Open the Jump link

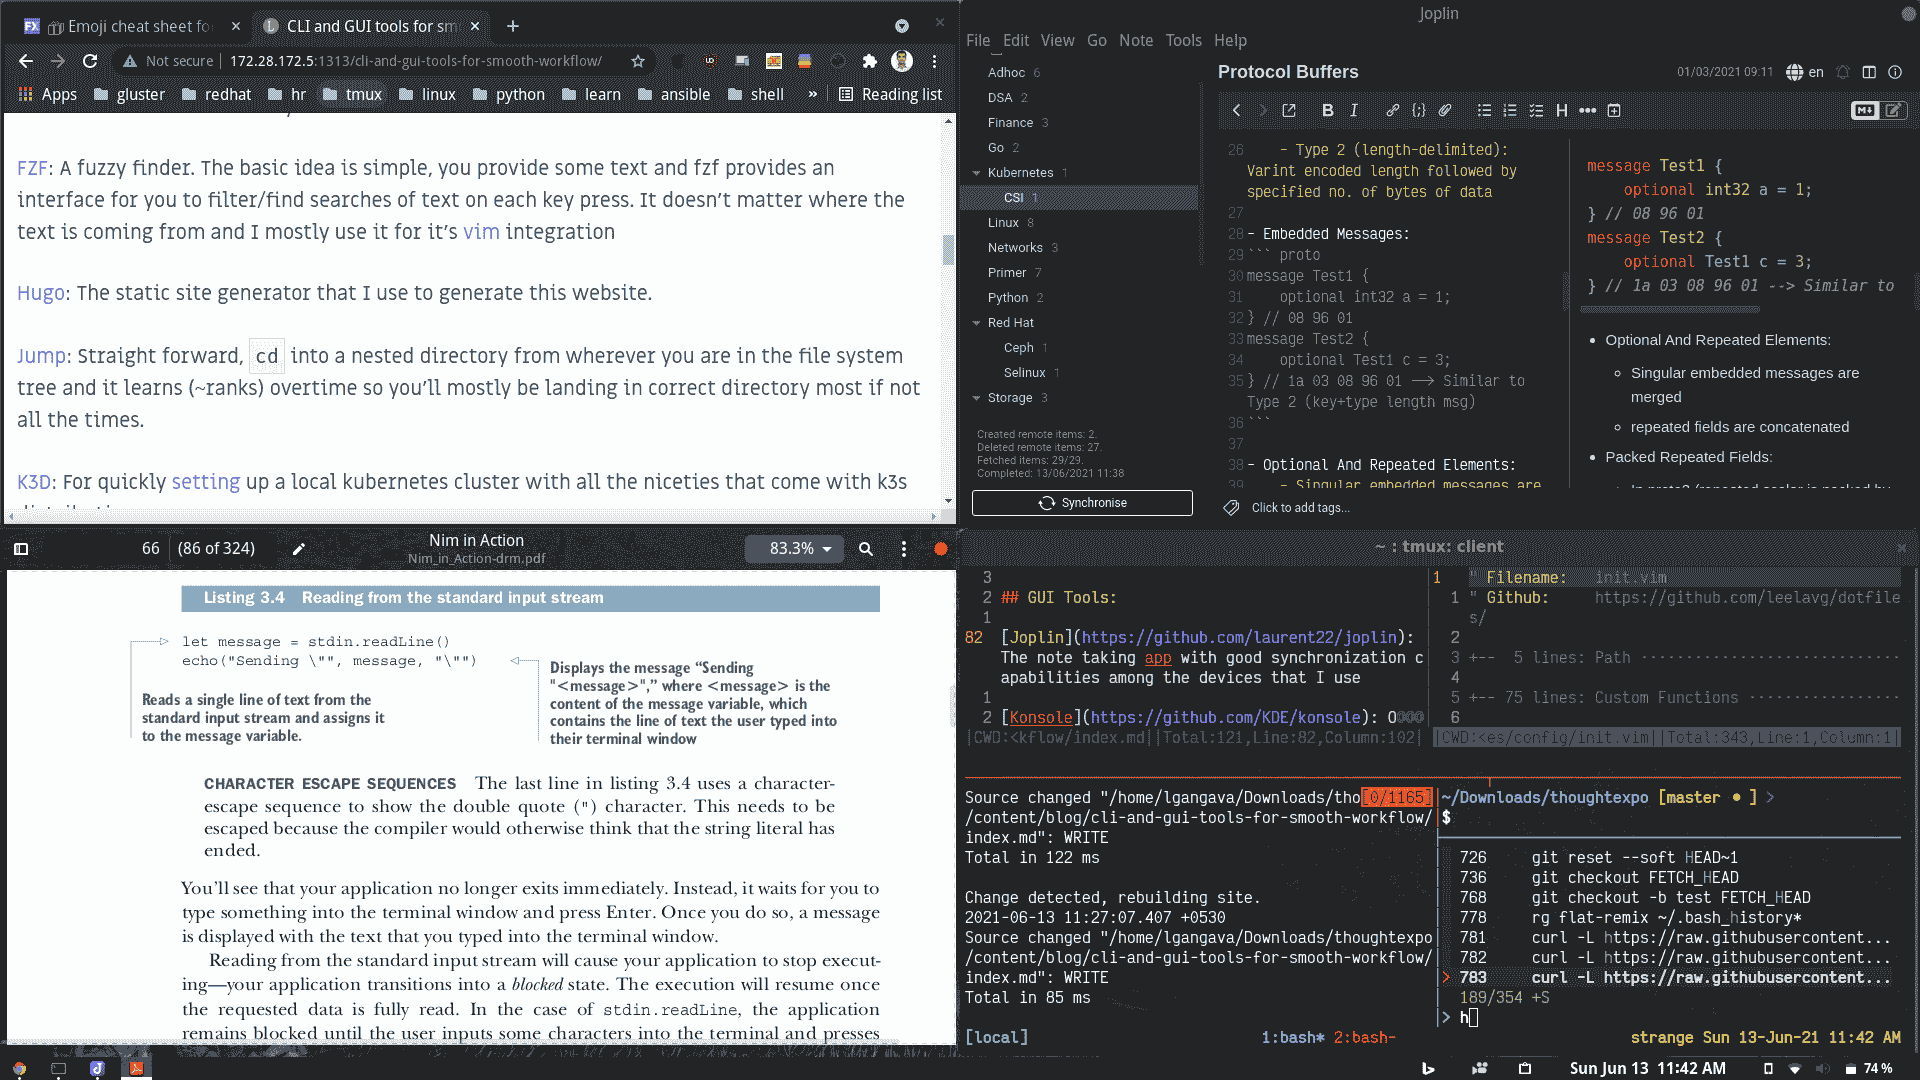pos(41,356)
